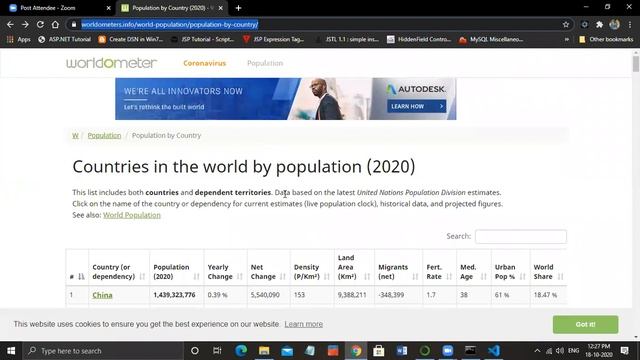
Task: Open the Zoom app from the taskbar
Action: [448, 351]
